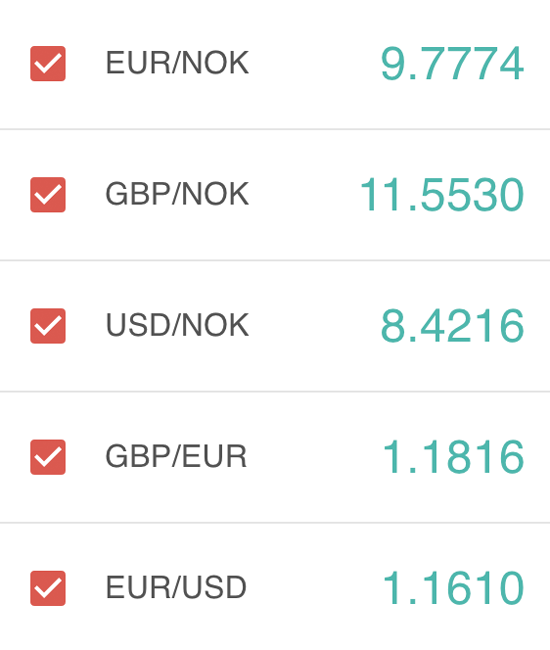
Task: Click the divider line under the EUR/NOK row
Action: pos(275,129)
